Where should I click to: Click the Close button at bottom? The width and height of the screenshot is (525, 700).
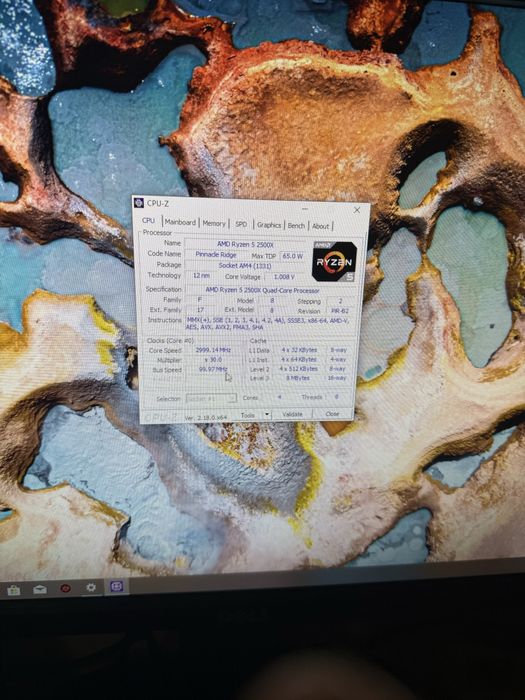tap(332, 414)
